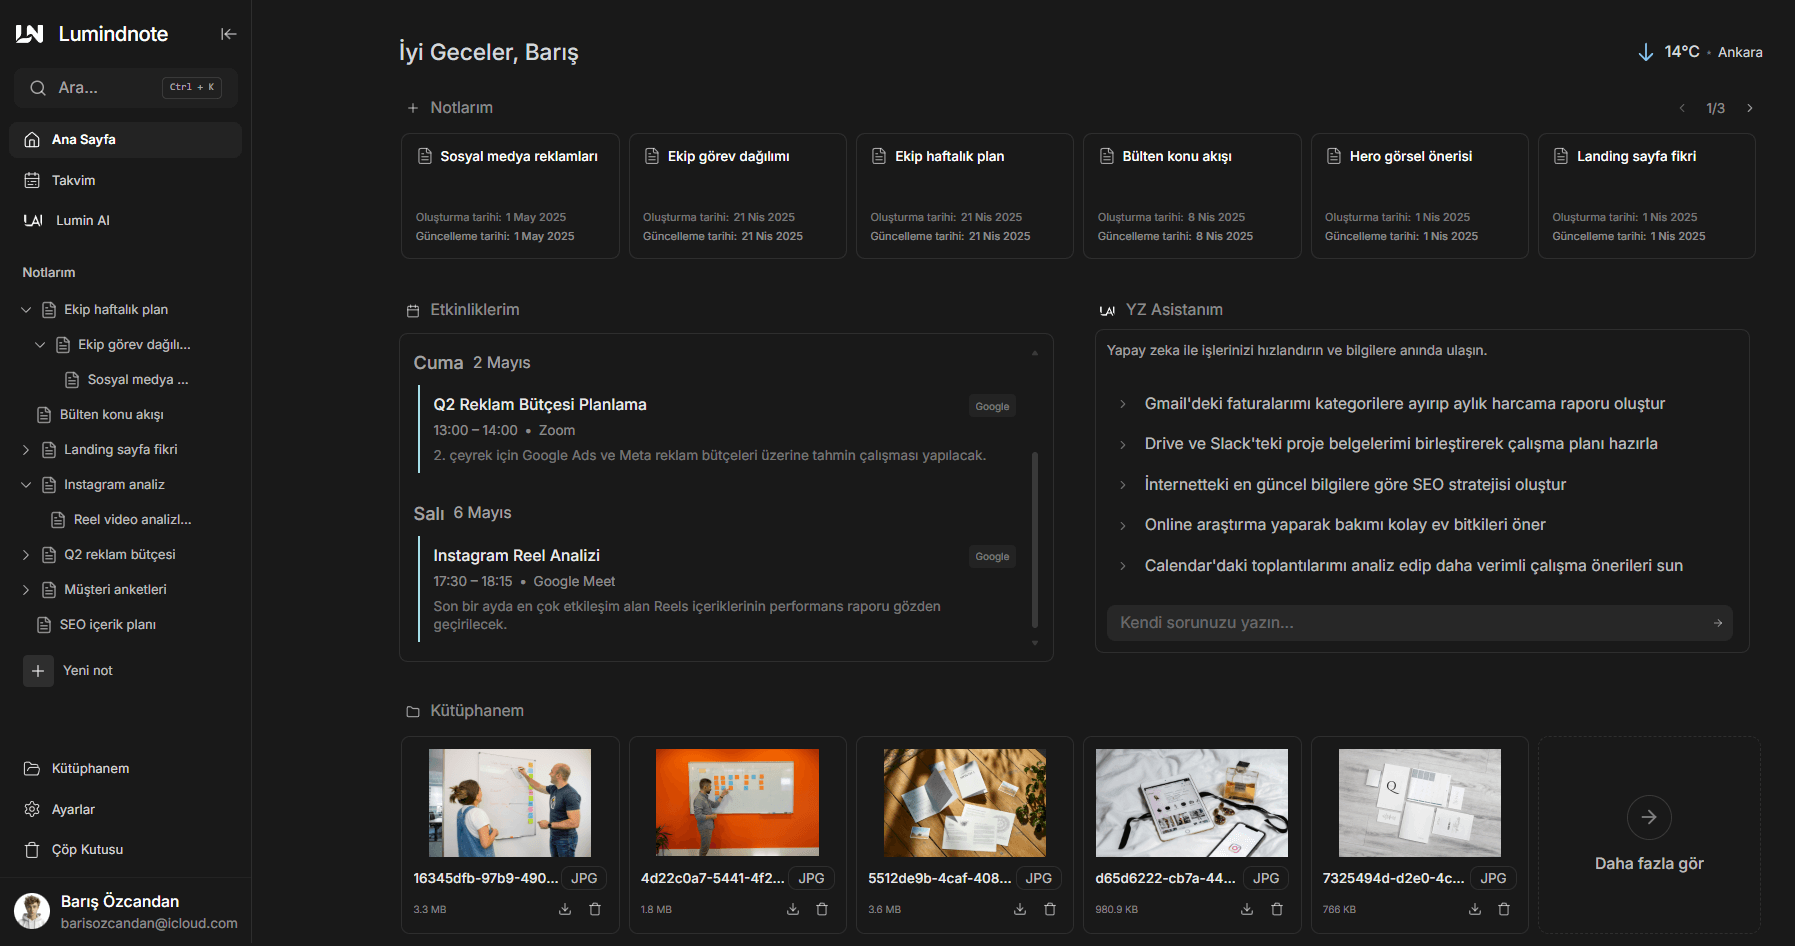Download the 16345dfb file
This screenshot has width=1795, height=946.
tap(565, 909)
